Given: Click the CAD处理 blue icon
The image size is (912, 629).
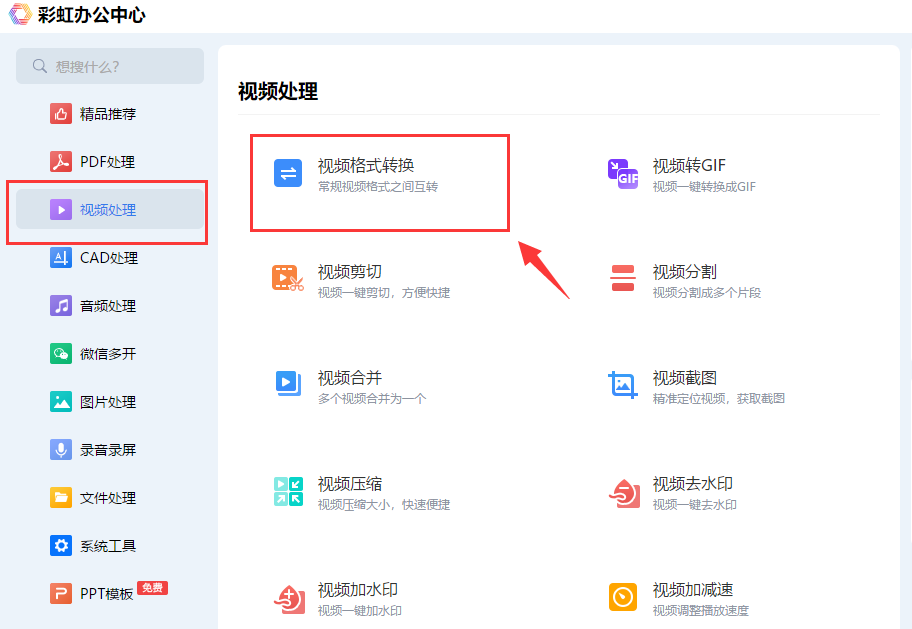Looking at the screenshot, I should click(x=61, y=258).
